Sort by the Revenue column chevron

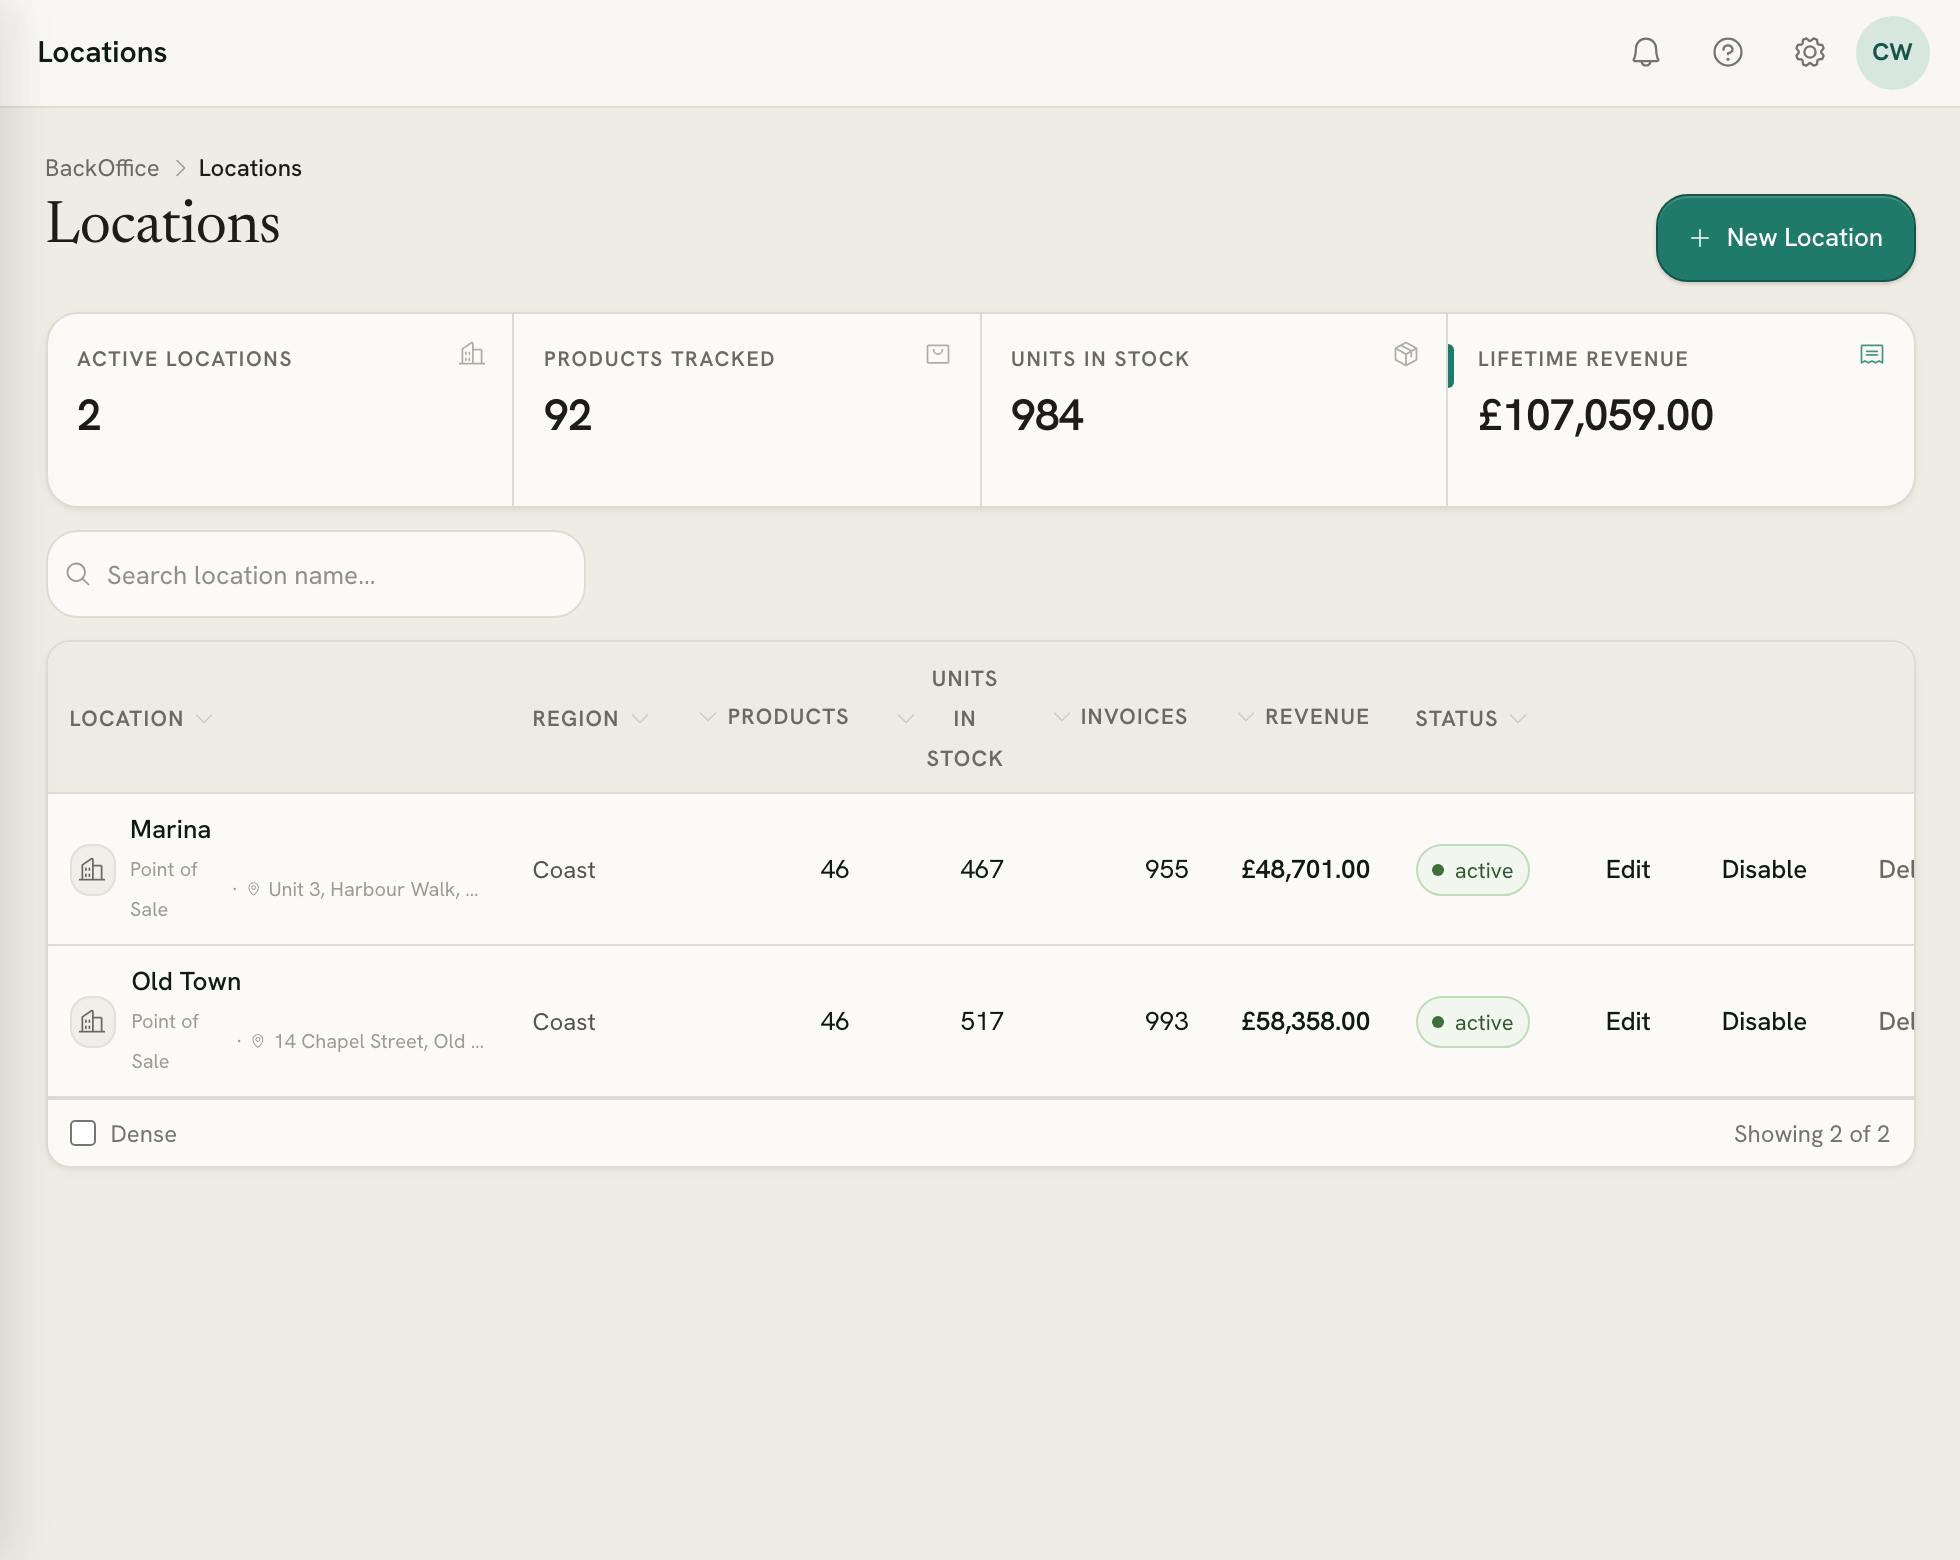(1246, 716)
